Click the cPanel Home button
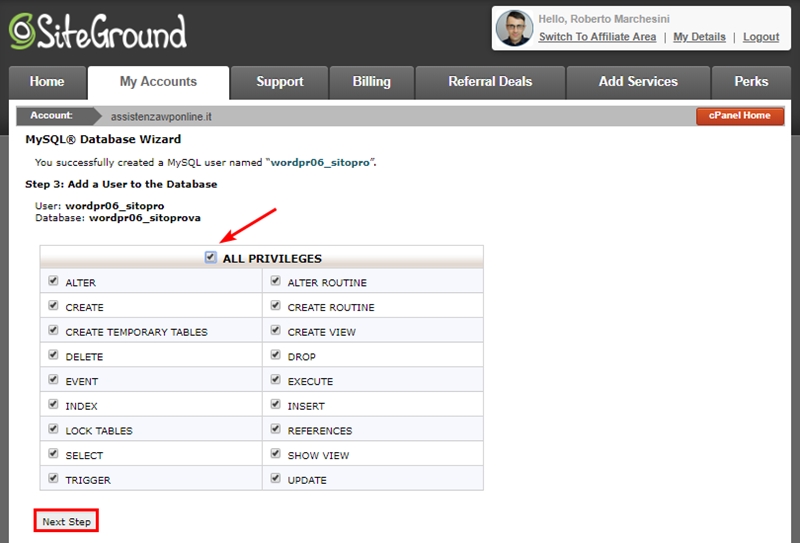The width and height of the screenshot is (800, 543). point(740,116)
